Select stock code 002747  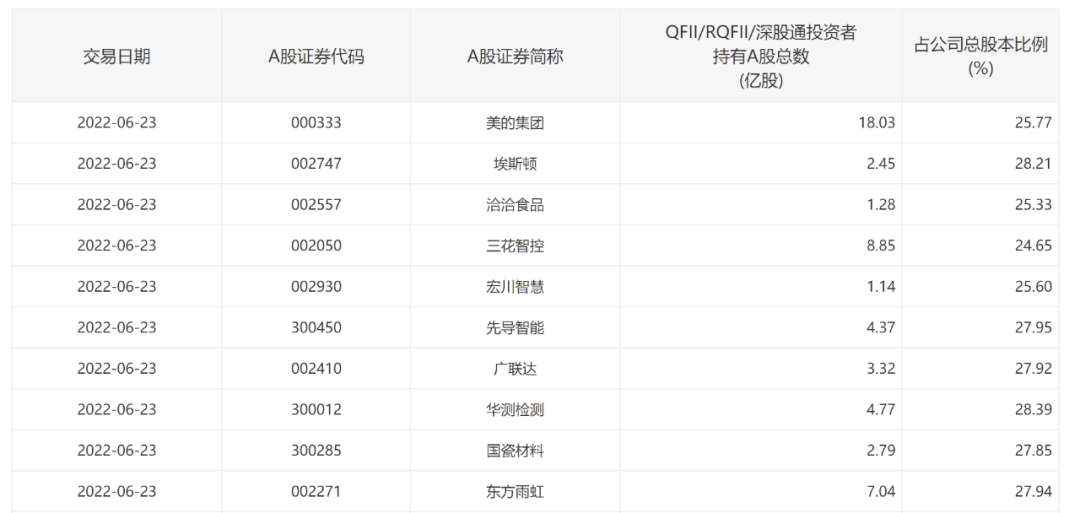tap(316, 164)
